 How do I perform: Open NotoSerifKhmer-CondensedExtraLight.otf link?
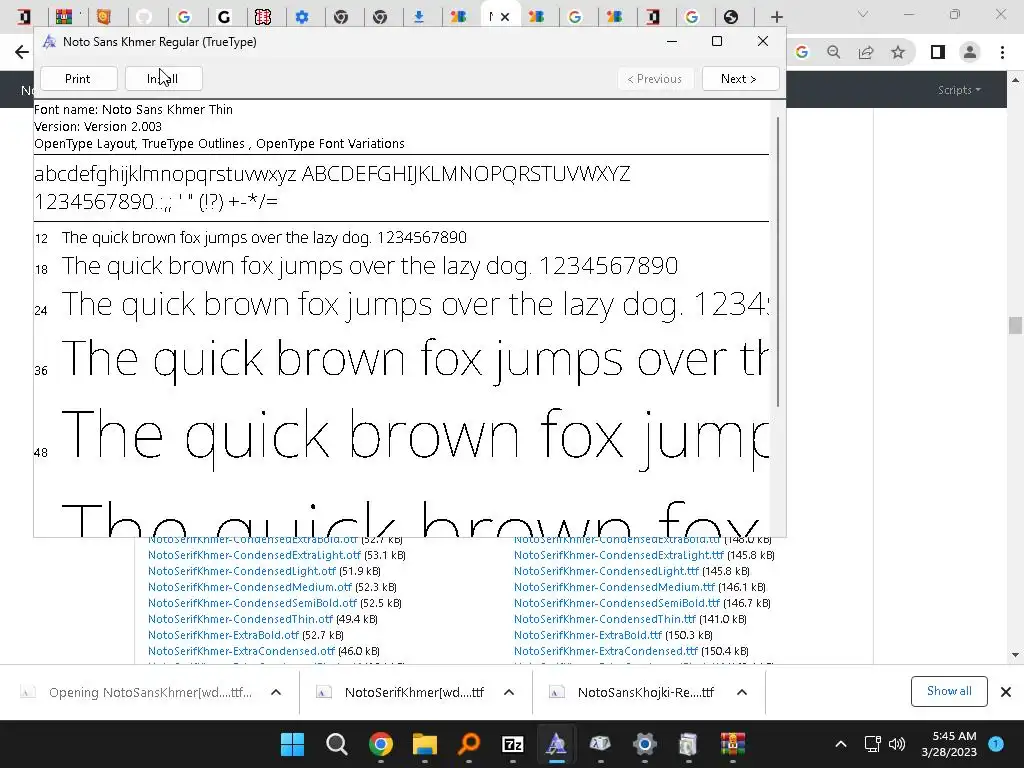point(254,555)
